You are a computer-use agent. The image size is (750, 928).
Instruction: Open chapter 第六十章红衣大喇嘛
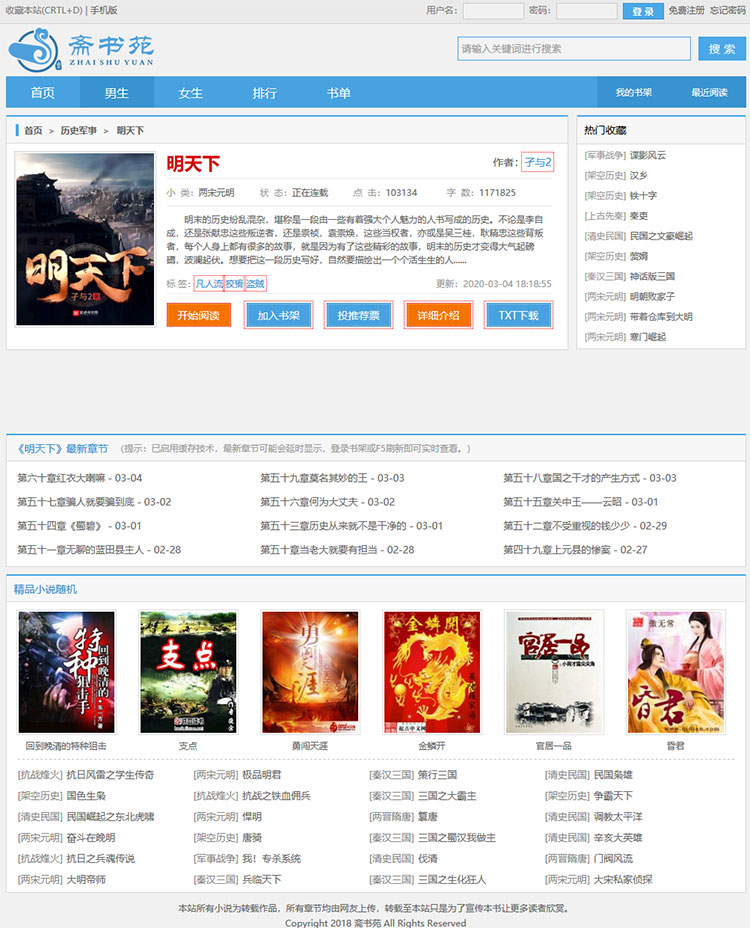click(61, 478)
